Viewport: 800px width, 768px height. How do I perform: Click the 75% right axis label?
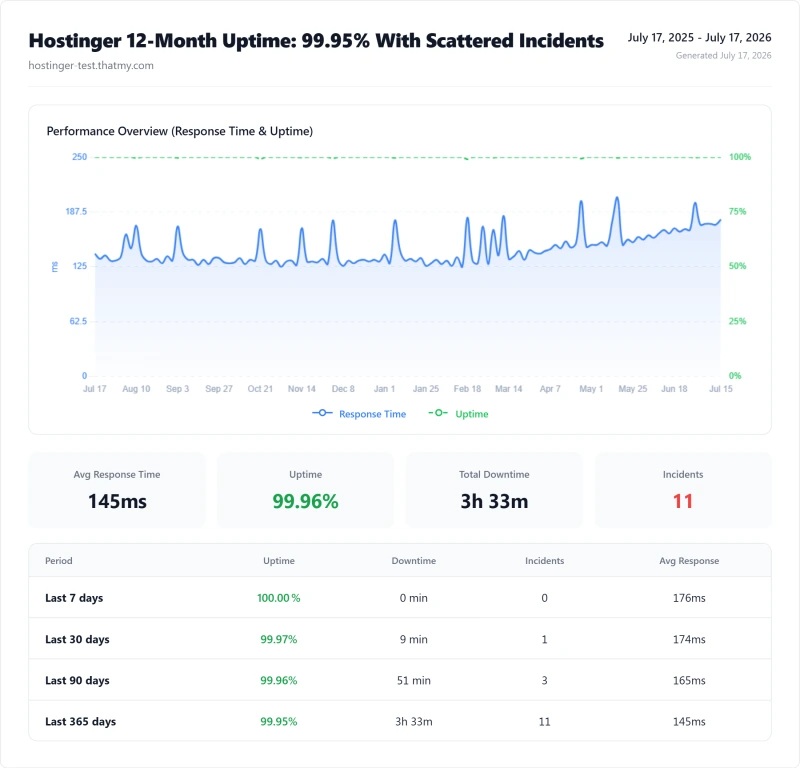tap(737, 211)
